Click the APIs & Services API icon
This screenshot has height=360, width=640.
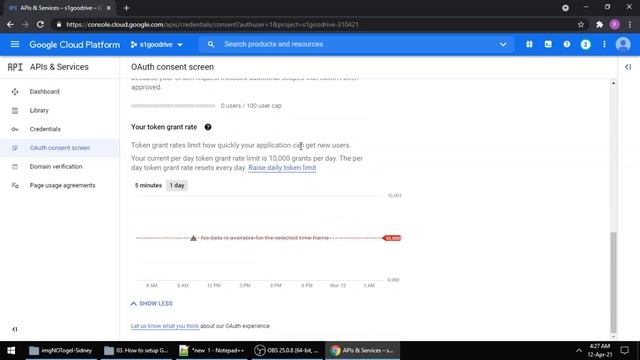[15, 67]
